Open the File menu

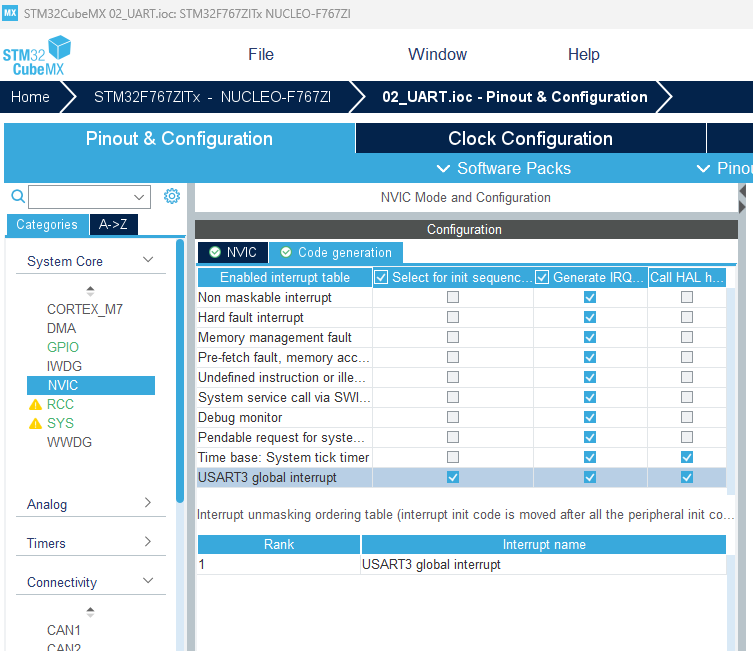point(261,54)
